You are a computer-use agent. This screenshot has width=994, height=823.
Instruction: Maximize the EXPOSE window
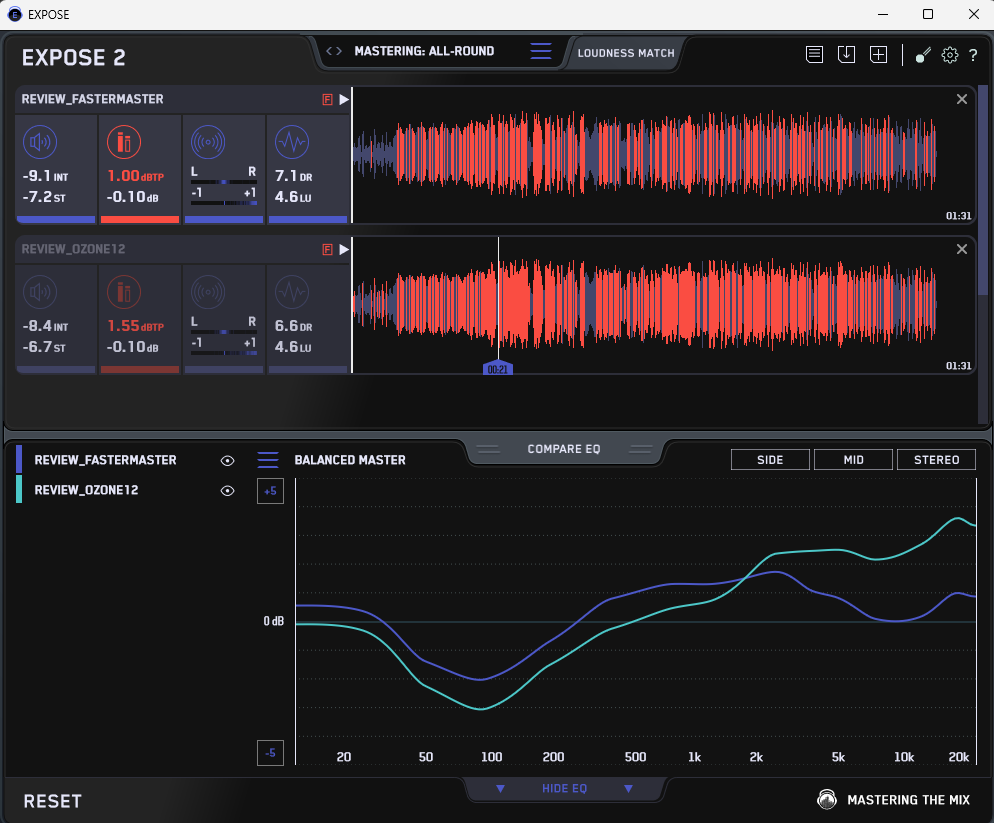point(927,14)
